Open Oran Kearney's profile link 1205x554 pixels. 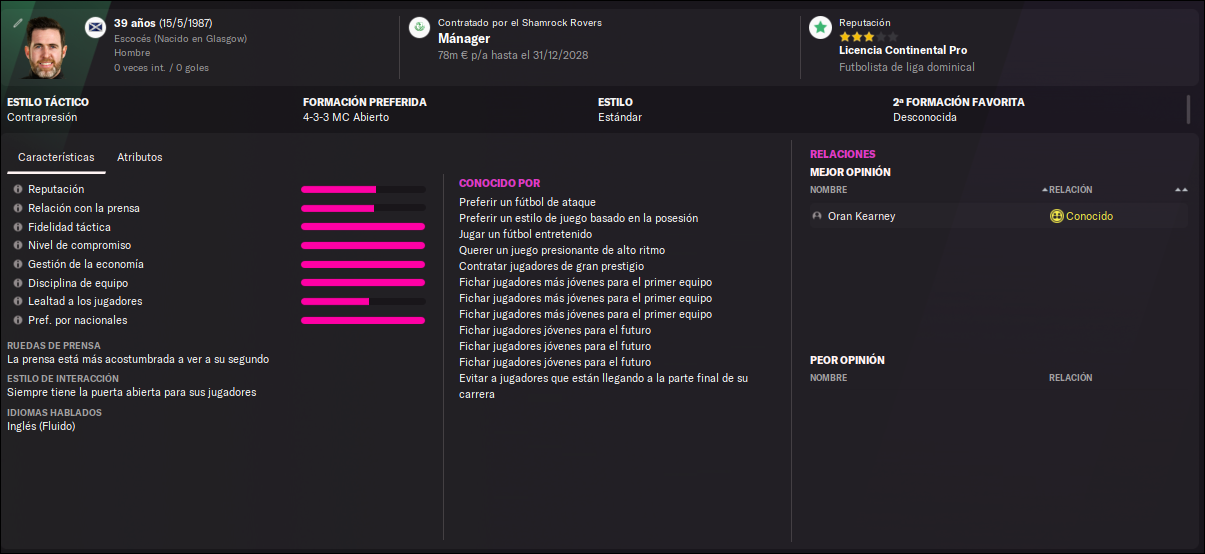coord(861,216)
